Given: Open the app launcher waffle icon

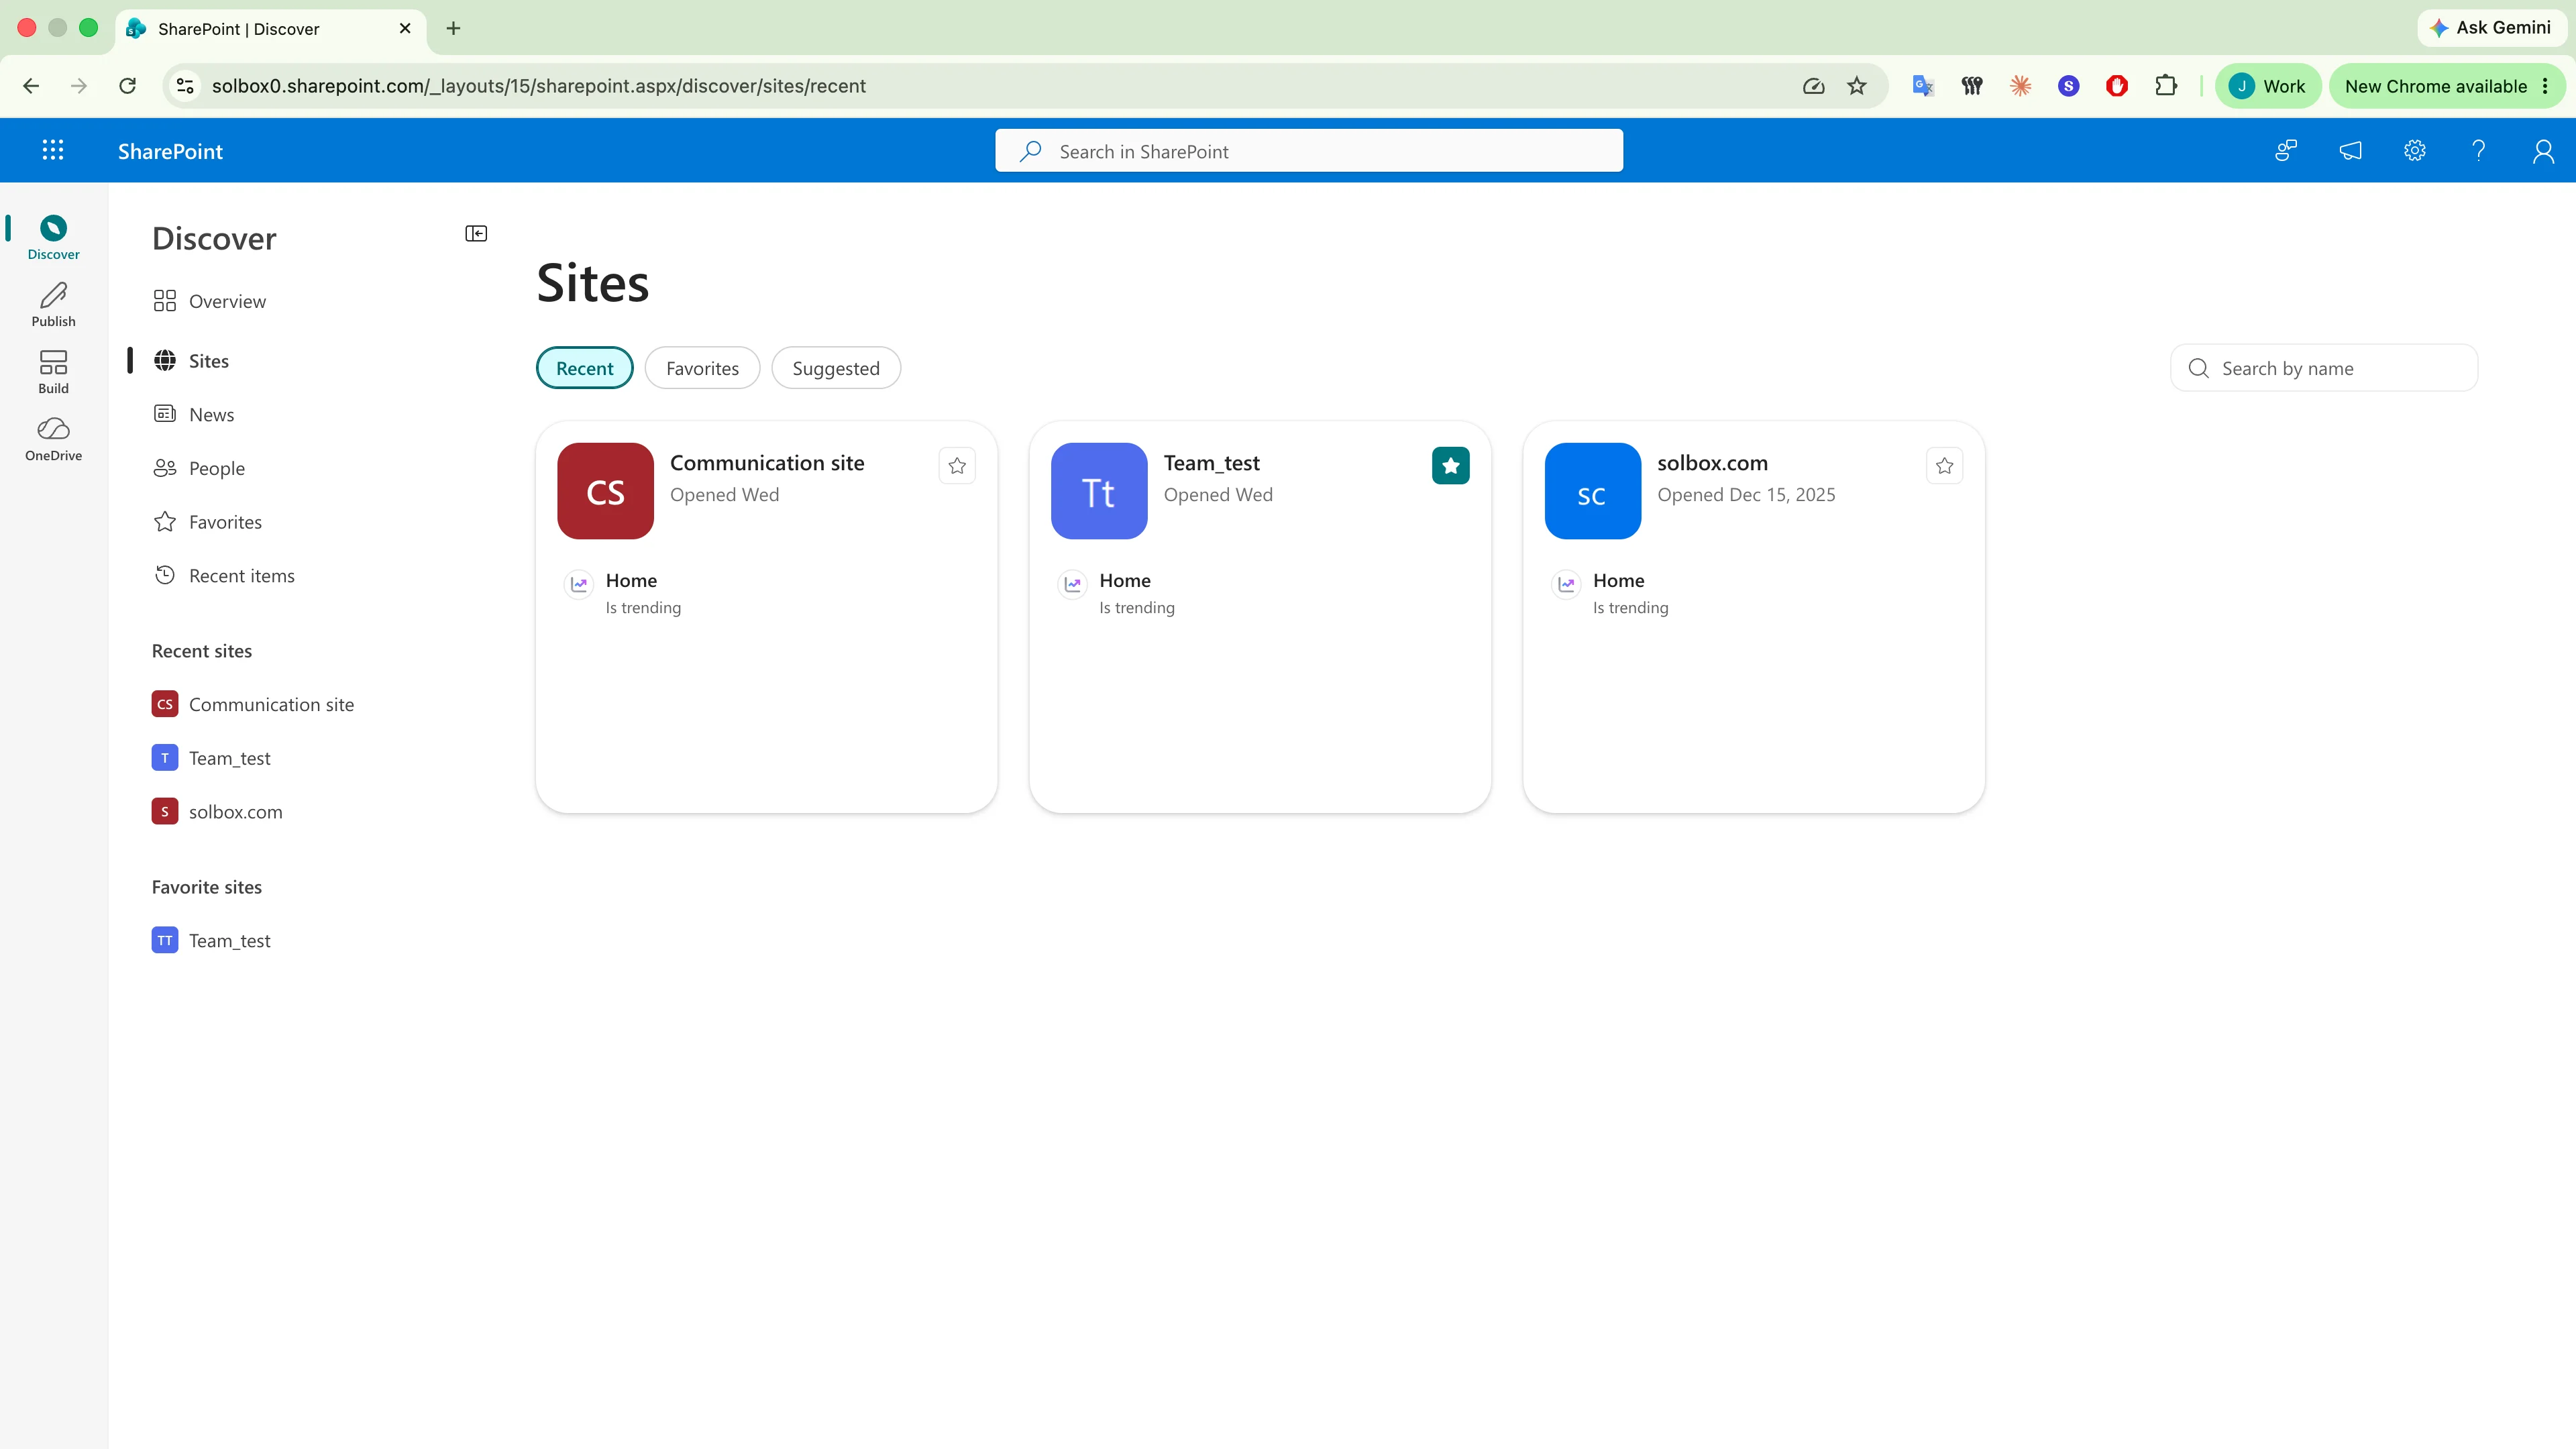Looking at the screenshot, I should pyautogui.click(x=53, y=150).
